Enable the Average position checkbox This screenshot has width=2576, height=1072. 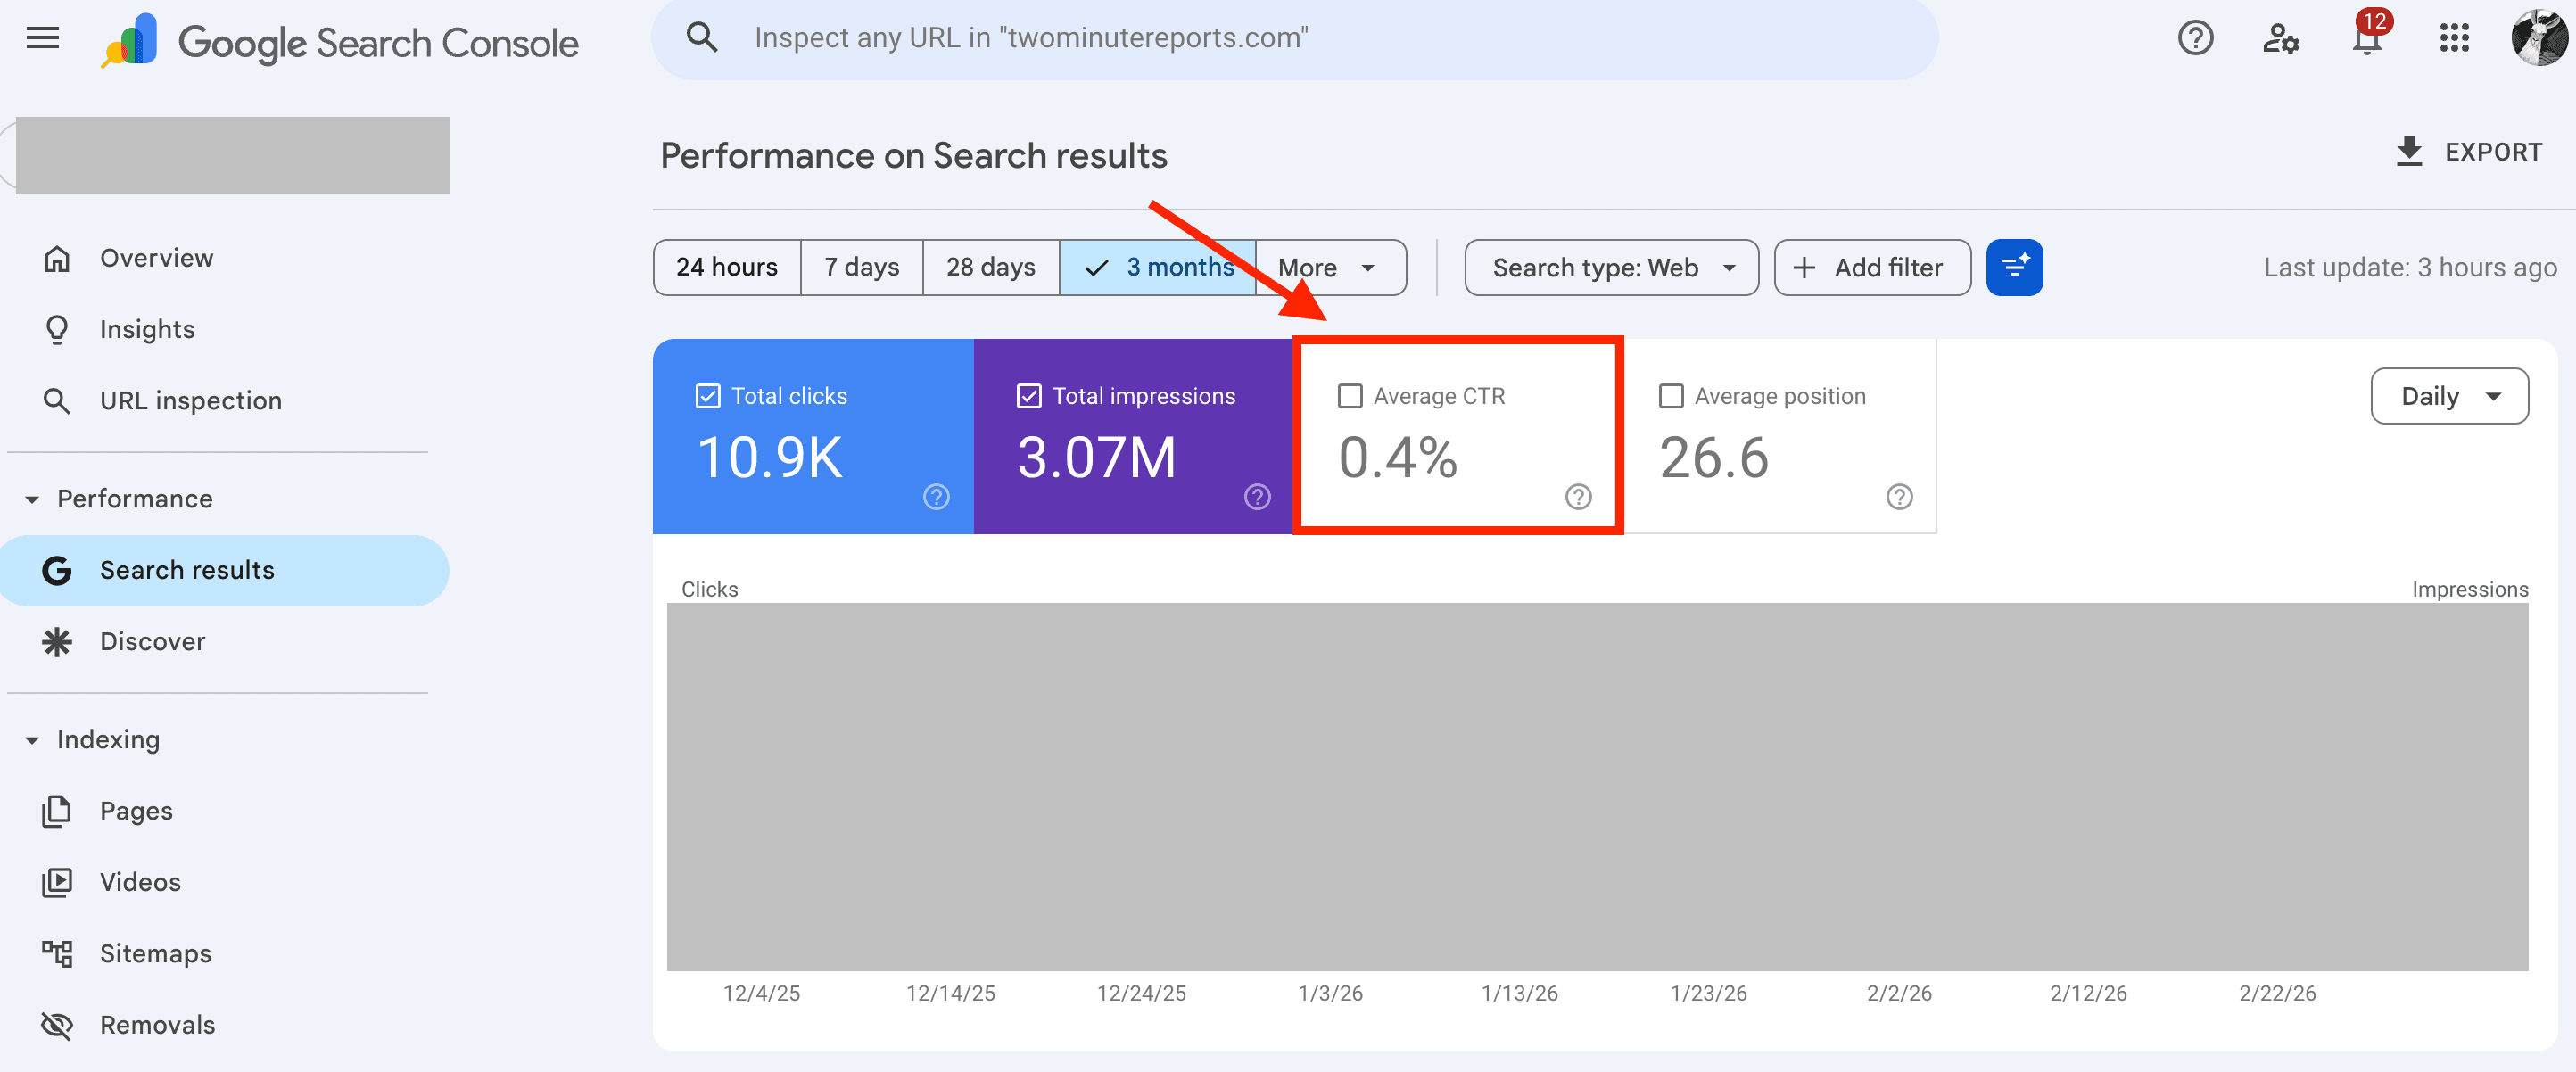click(1671, 396)
